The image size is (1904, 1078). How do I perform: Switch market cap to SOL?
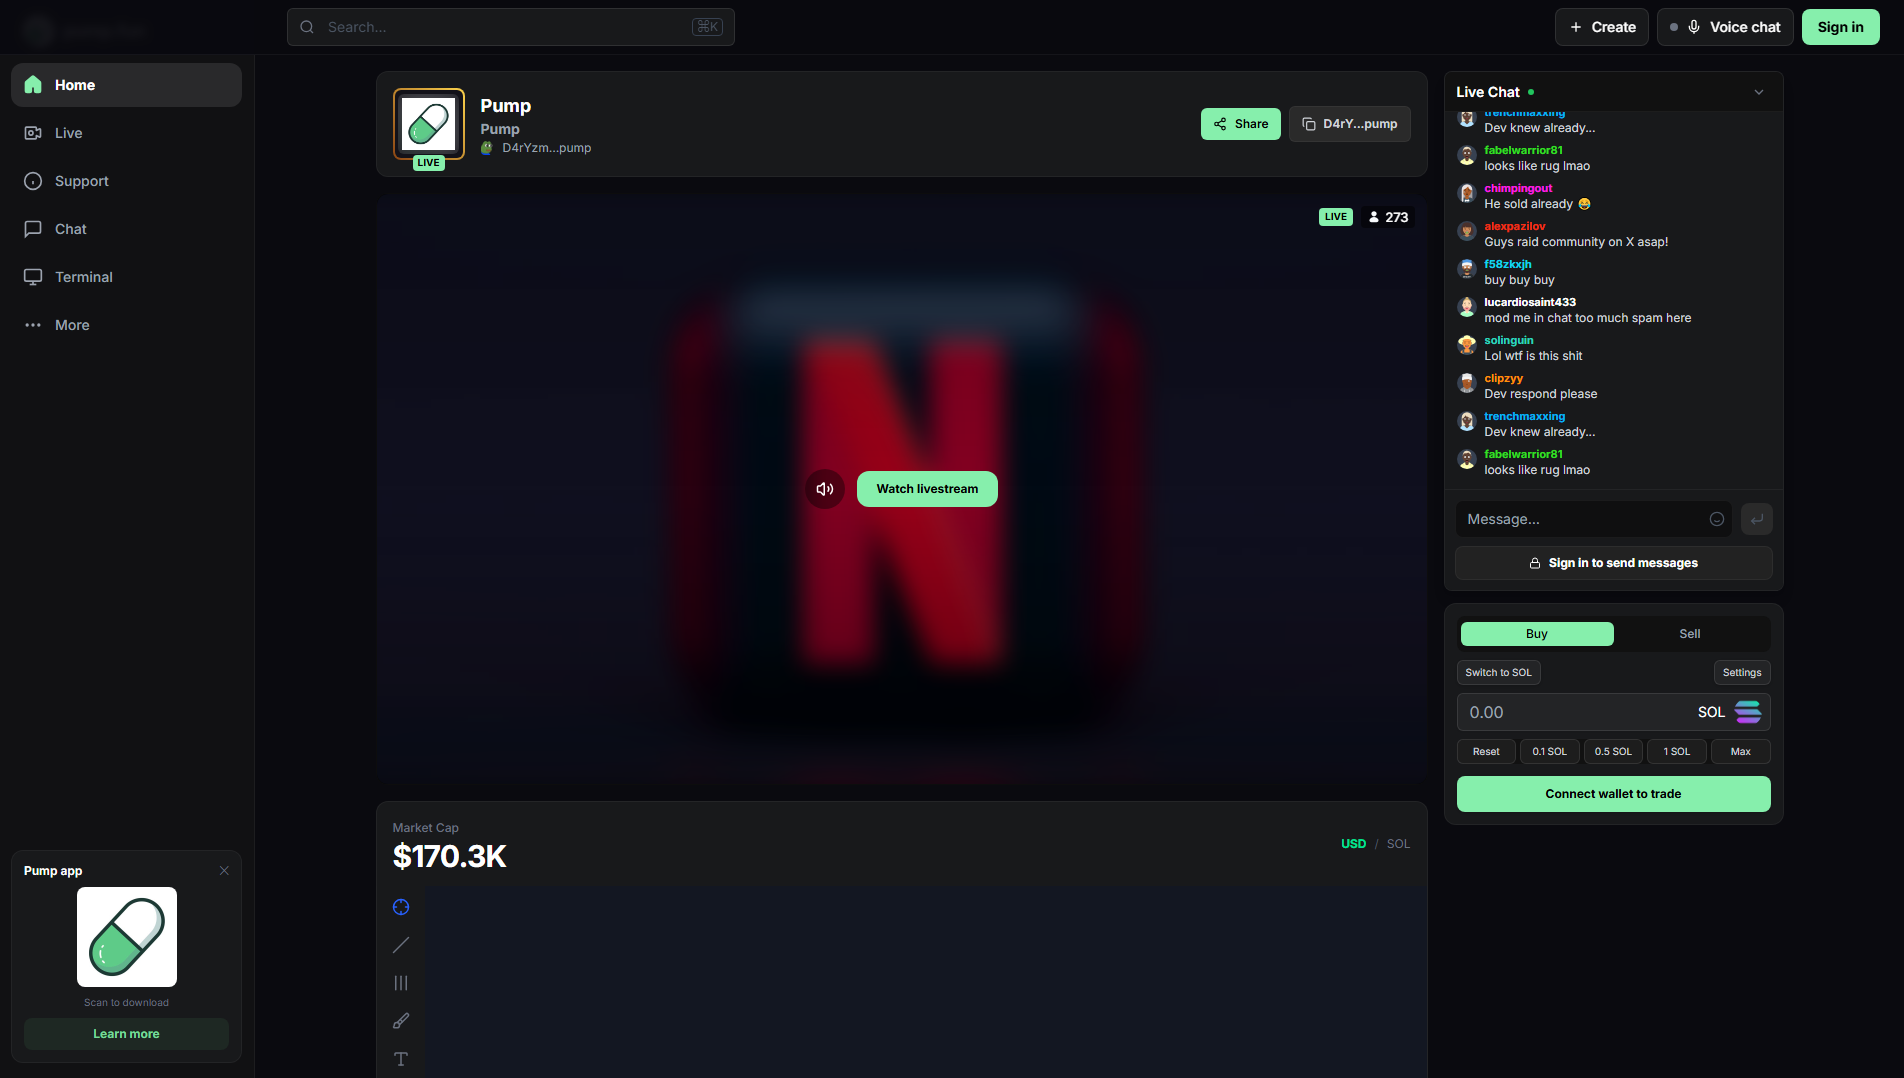point(1398,844)
